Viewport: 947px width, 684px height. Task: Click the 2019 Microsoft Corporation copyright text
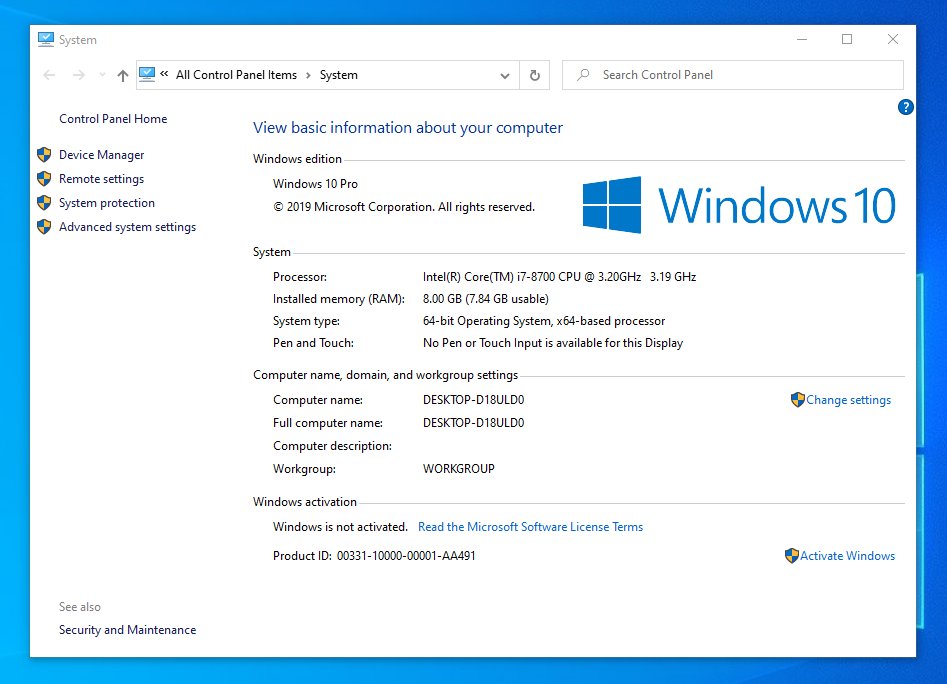pos(404,207)
